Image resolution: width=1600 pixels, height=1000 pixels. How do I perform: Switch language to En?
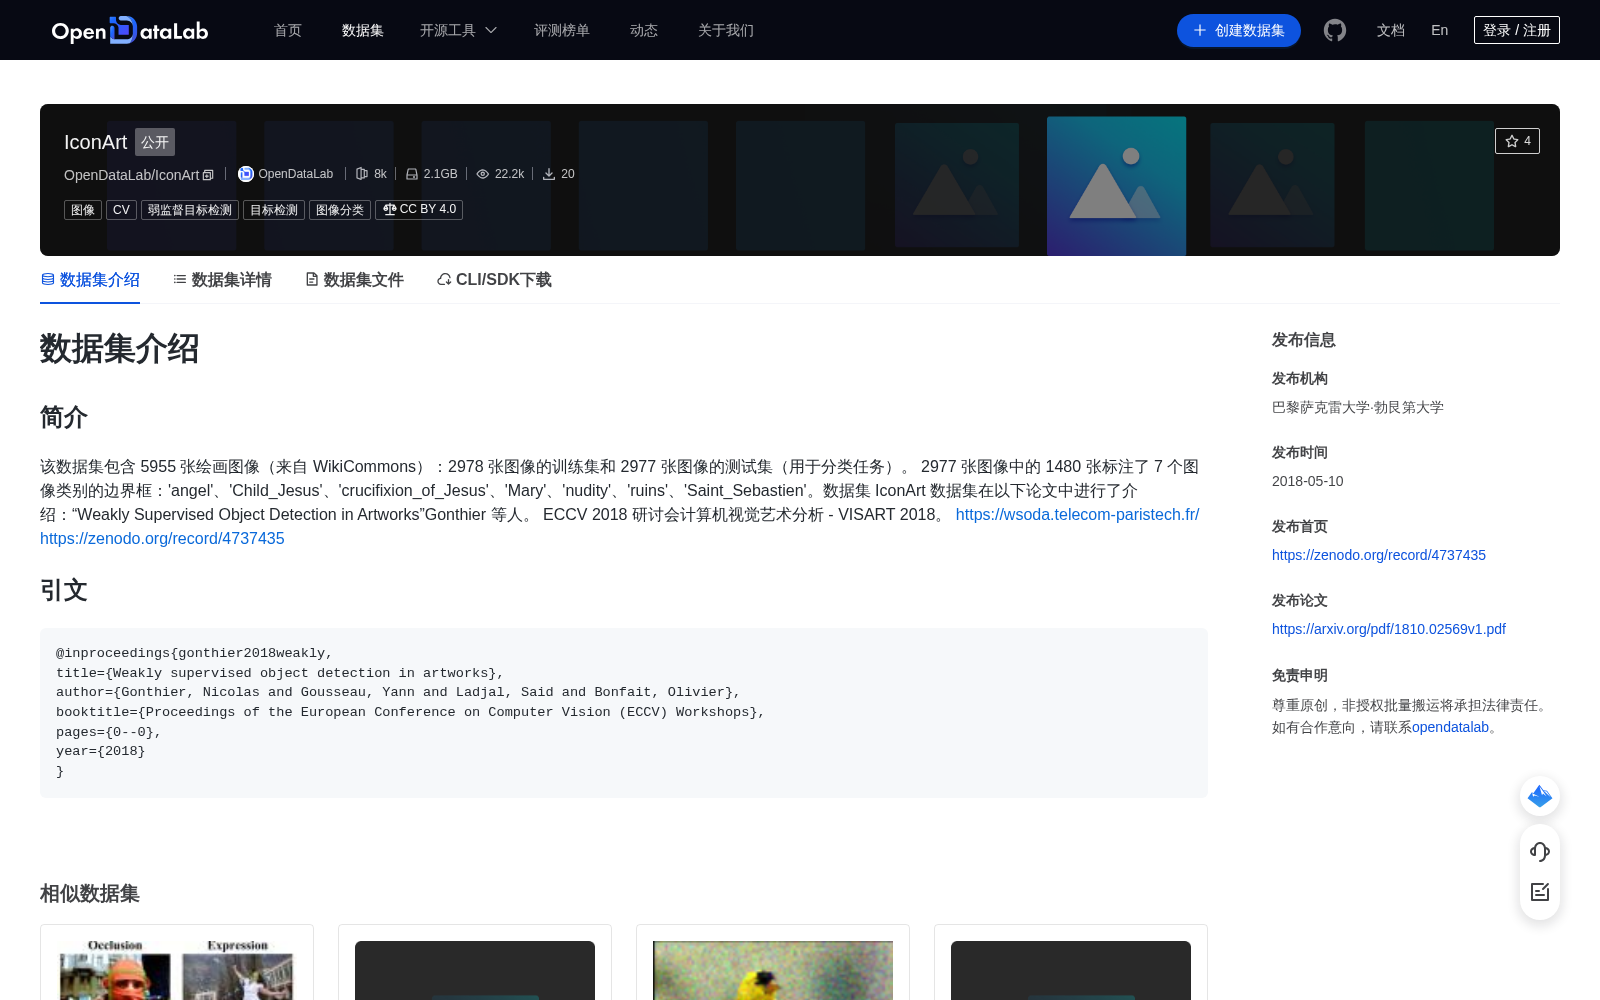point(1440,30)
